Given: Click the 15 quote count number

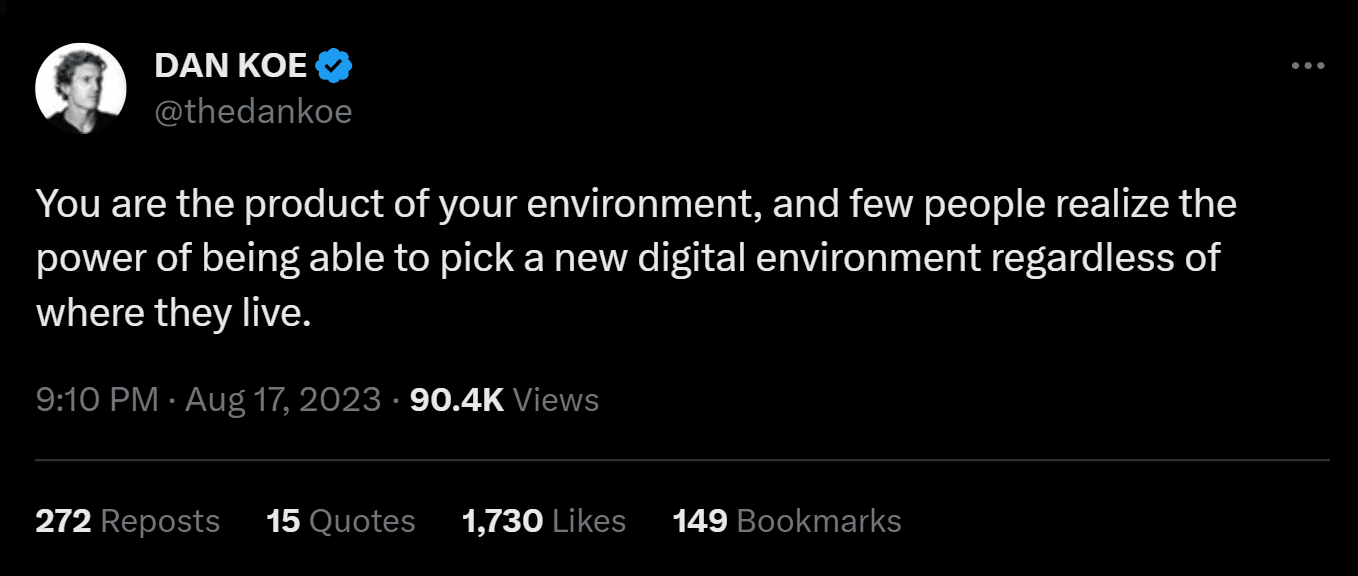Looking at the screenshot, I should pos(283,521).
